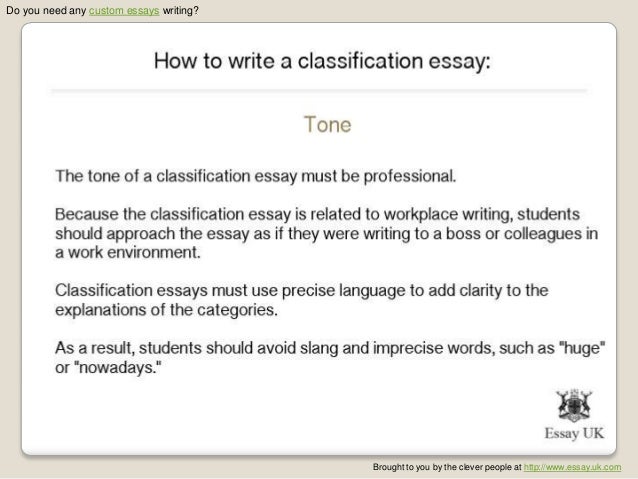Click the paragraph starting 'As a result, students'
Image resolution: width=638 pixels, height=479 pixels.
tap(330, 358)
